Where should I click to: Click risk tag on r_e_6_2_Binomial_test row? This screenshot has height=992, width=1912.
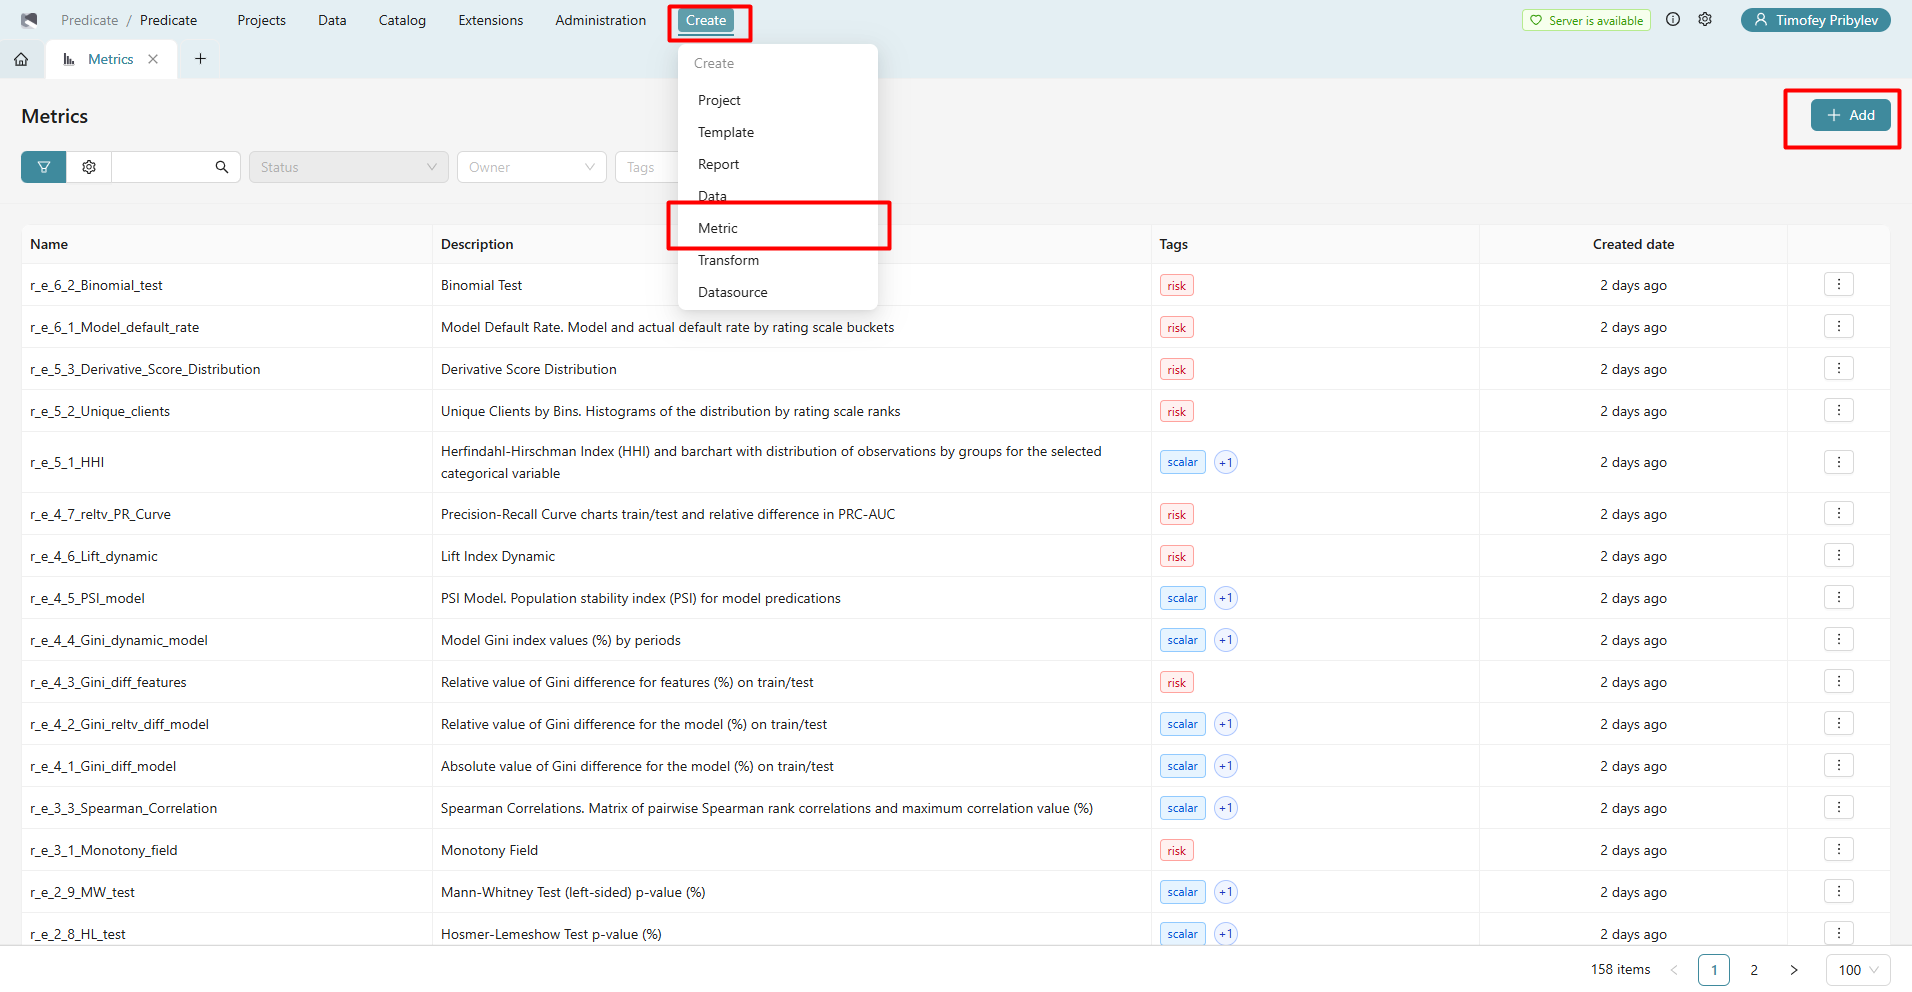1176,285
